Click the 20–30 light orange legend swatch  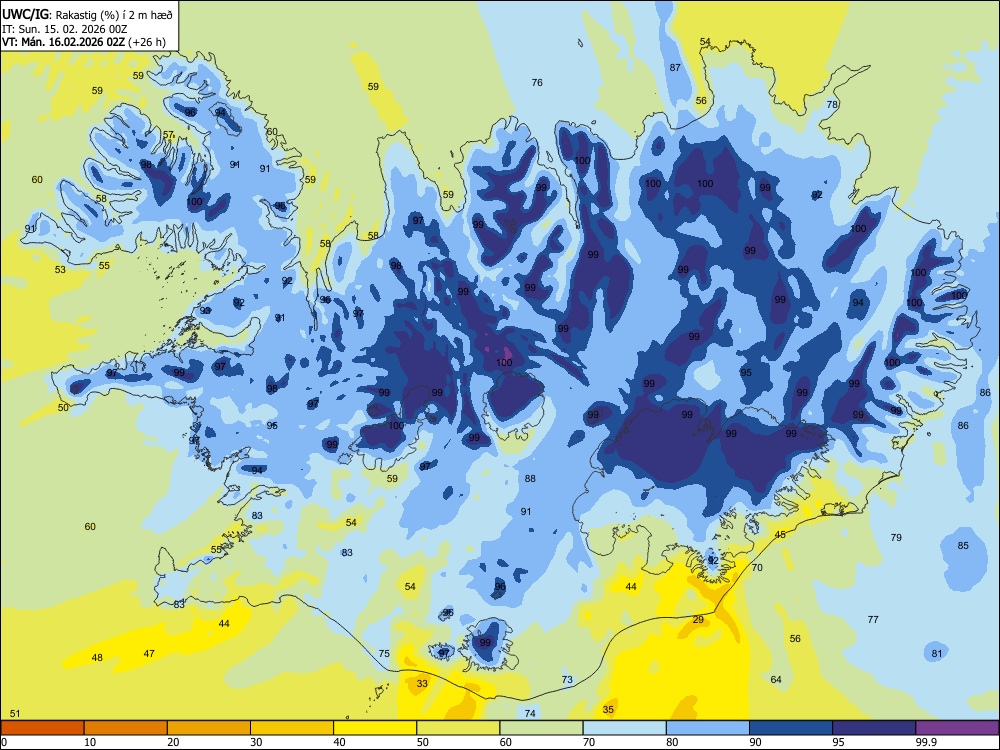(209, 728)
